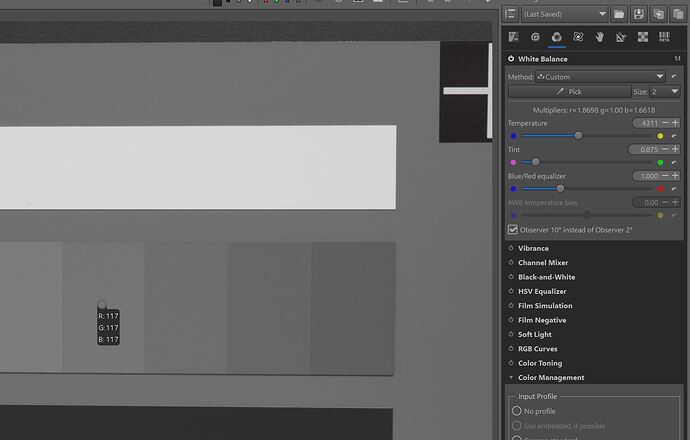Open the Exposure tools tab icon

pyautogui.click(x=512, y=37)
